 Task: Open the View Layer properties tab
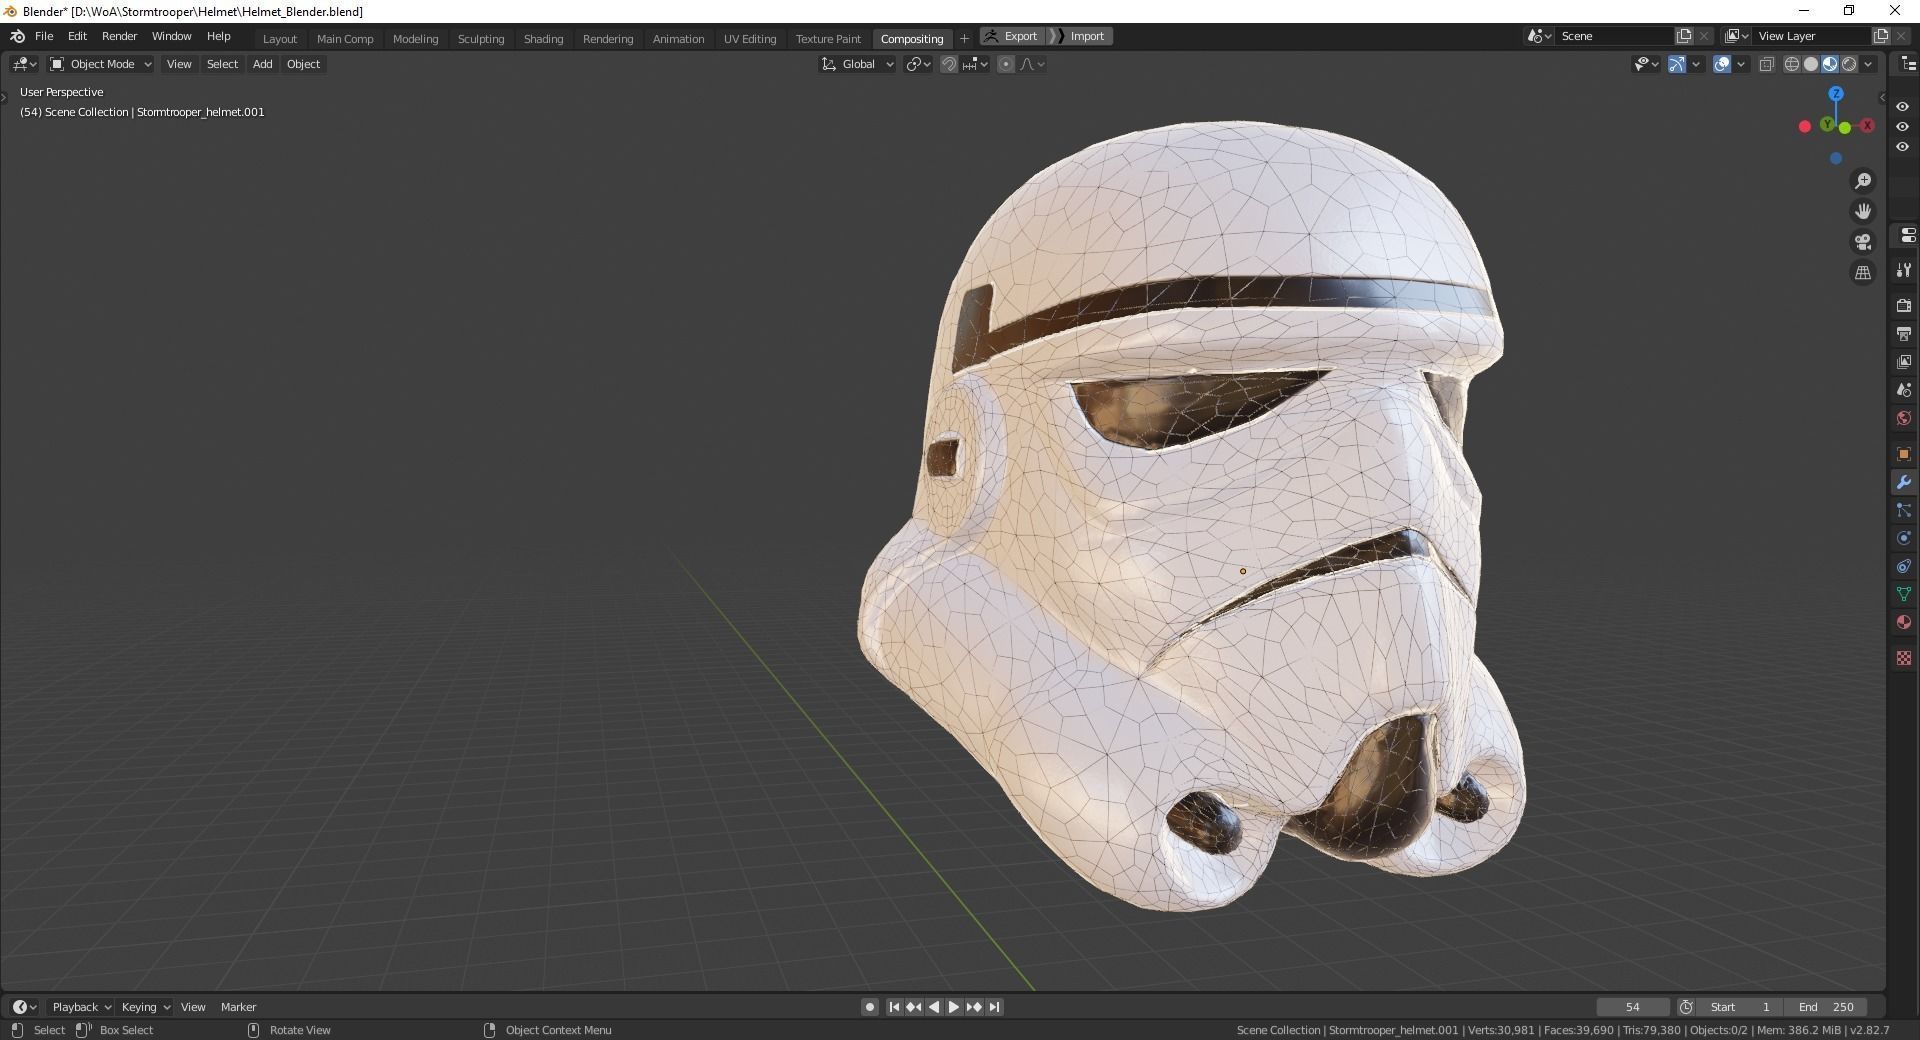point(1904,361)
